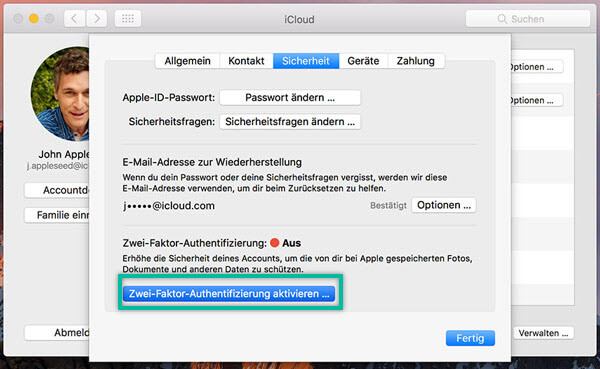Screen dimensions: 600x369
Task: Open Accountdetails button behind dialog
Action: [x=57, y=190]
